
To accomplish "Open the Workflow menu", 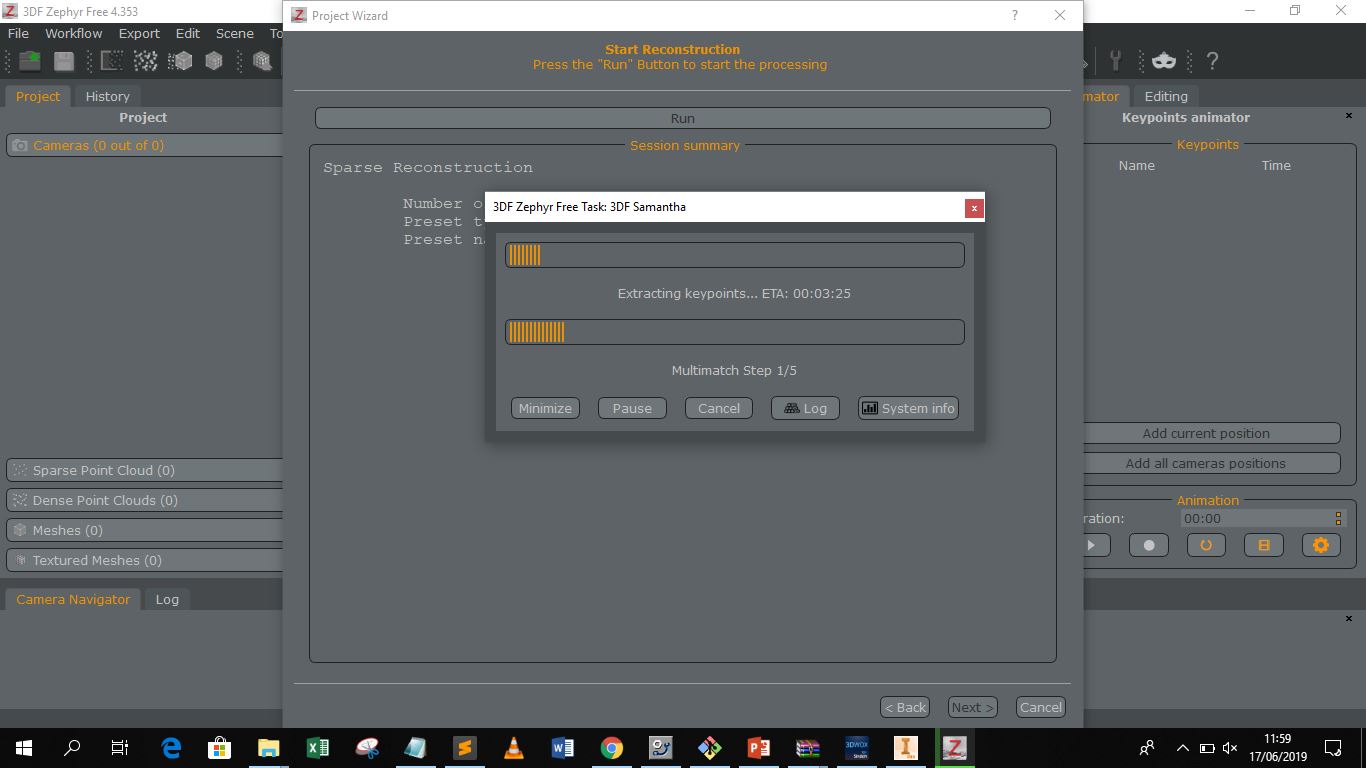I will point(74,33).
